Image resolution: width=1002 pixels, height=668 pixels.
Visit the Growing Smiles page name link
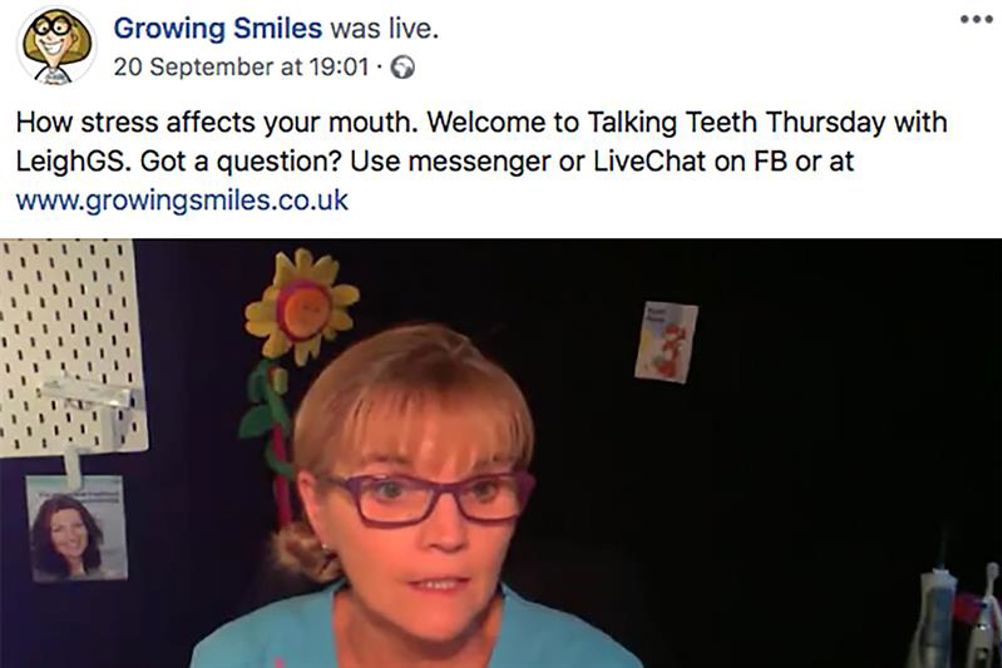pyautogui.click(x=217, y=28)
